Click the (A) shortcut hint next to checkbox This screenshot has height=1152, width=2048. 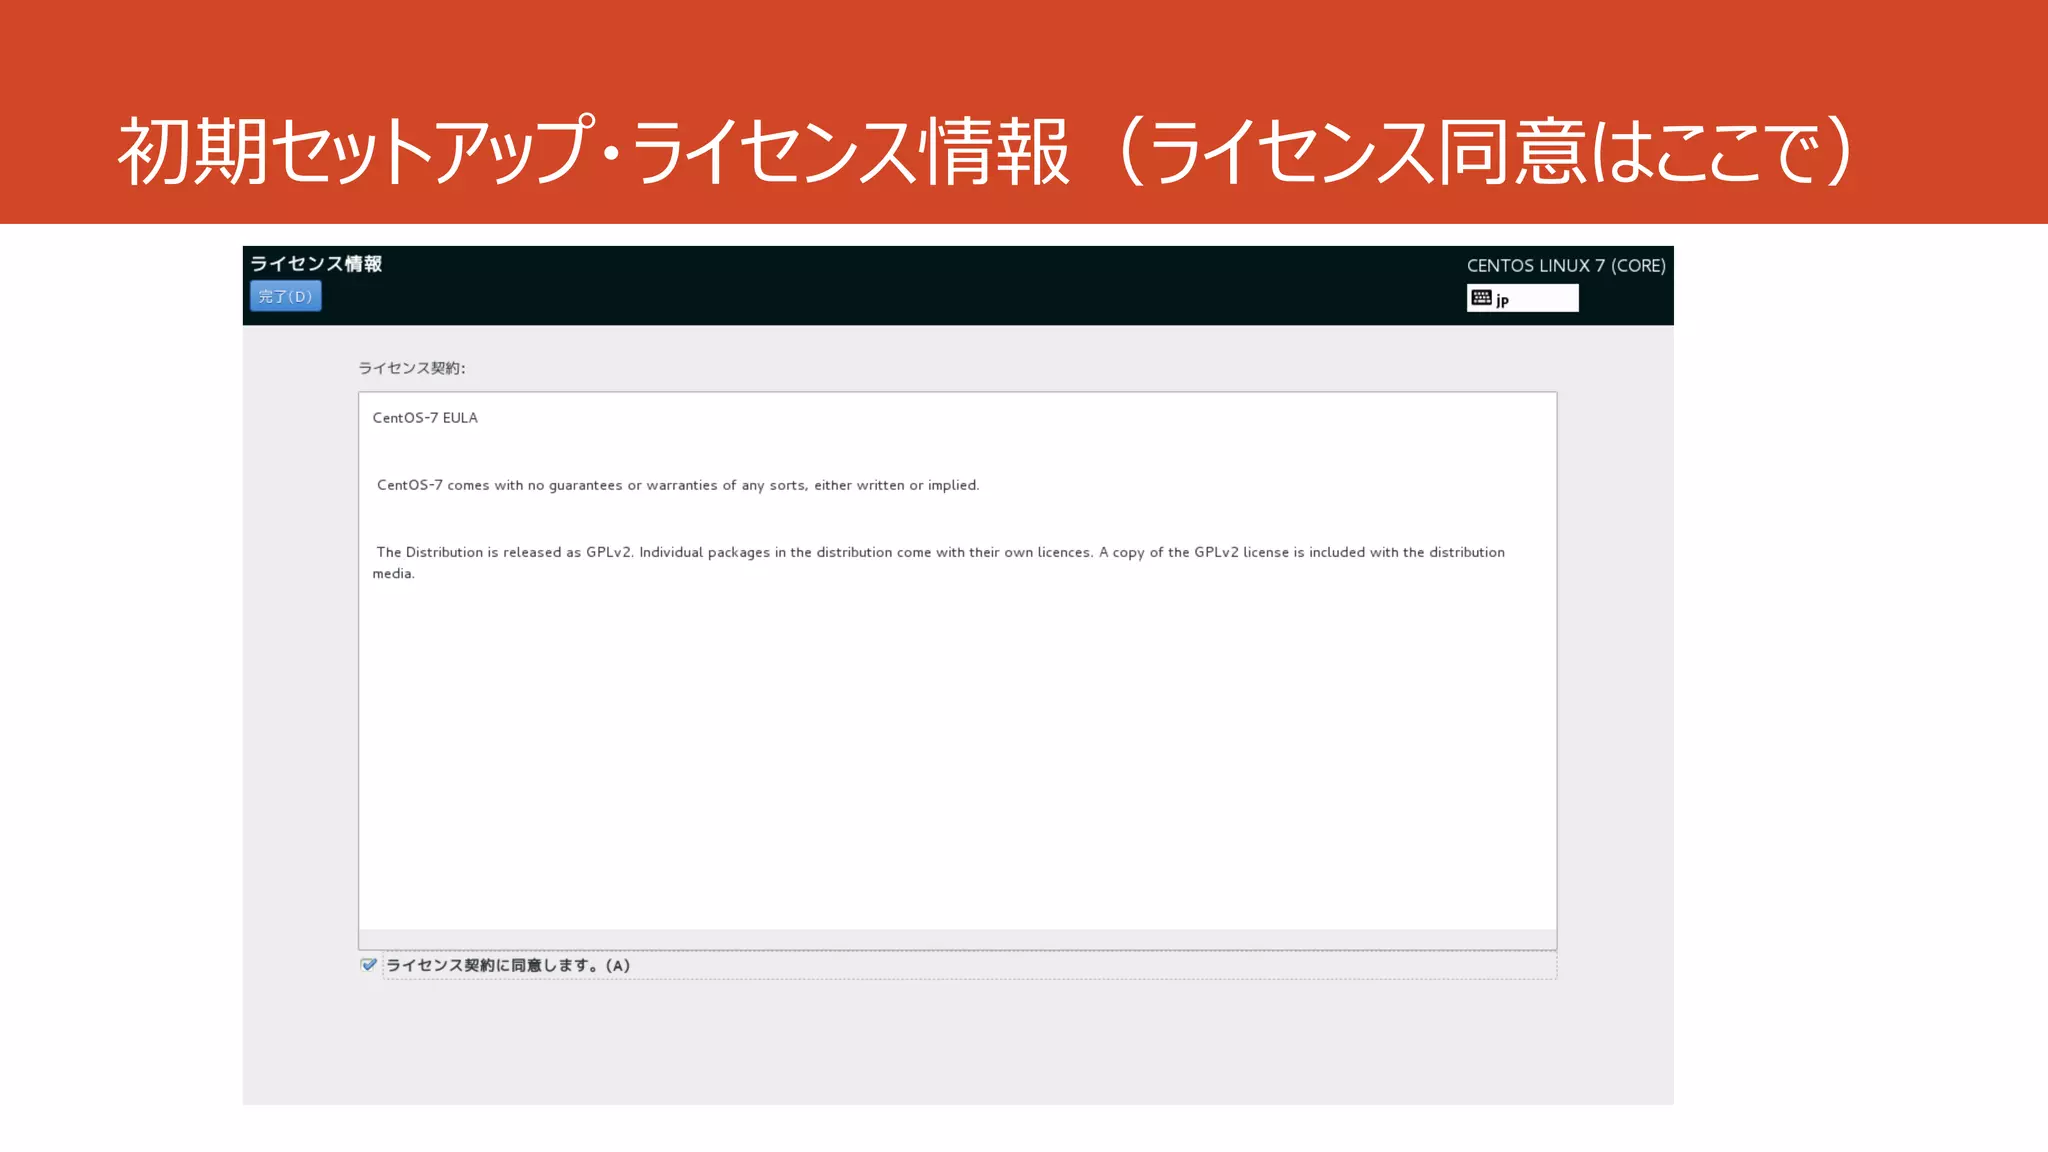point(618,965)
